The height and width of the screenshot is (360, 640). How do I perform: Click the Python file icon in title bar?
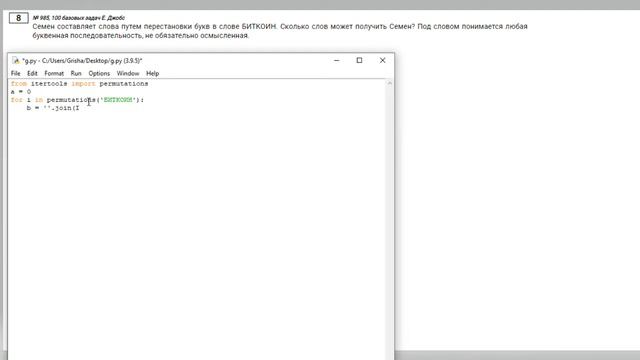(16, 60)
